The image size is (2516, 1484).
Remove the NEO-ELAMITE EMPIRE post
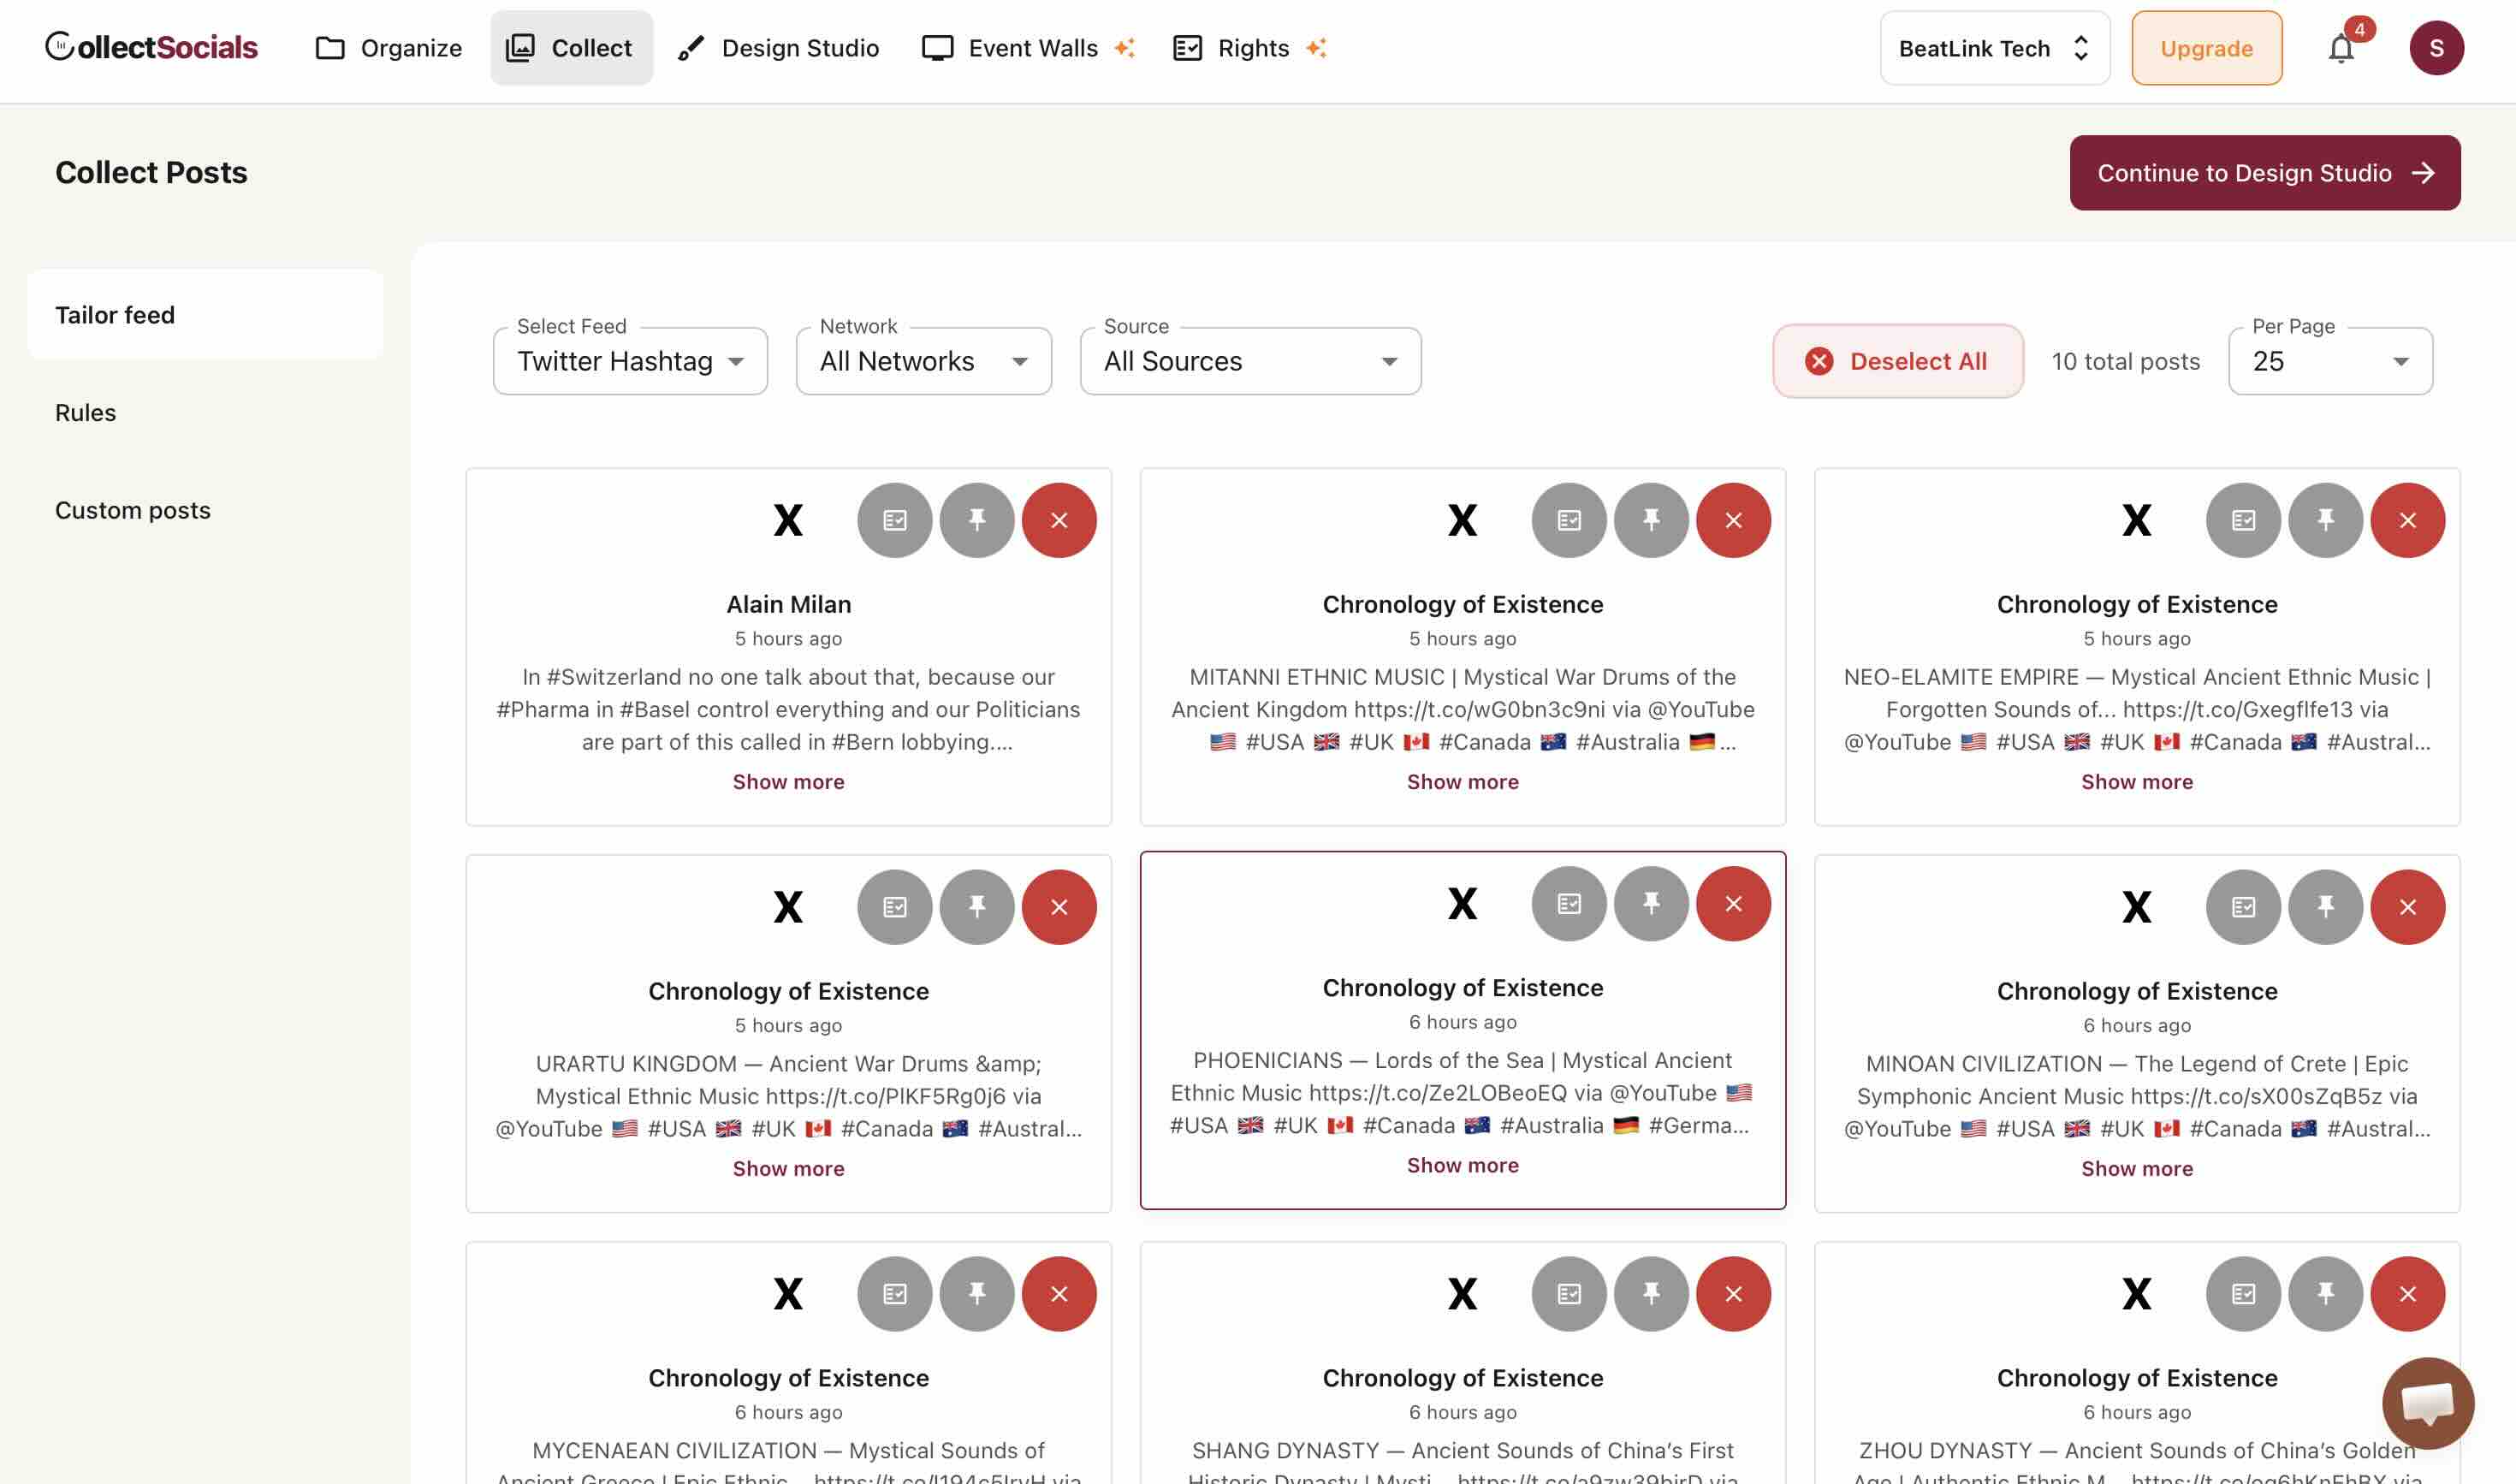click(x=2407, y=520)
